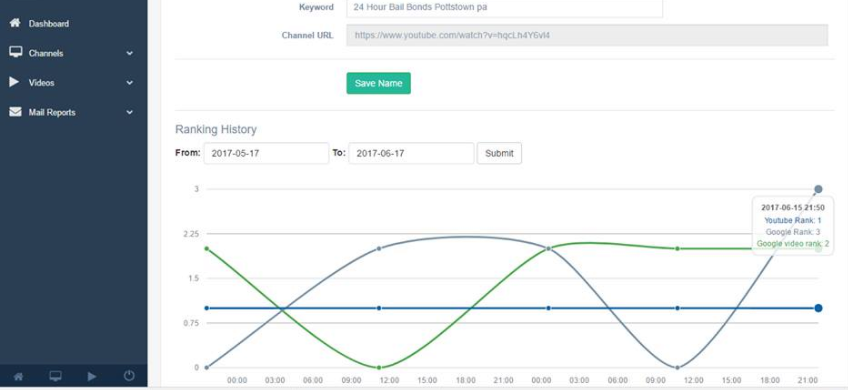This screenshot has width=848, height=390.
Task: Click the Youtube Rank: 1 tooltip text
Action: (x=793, y=220)
